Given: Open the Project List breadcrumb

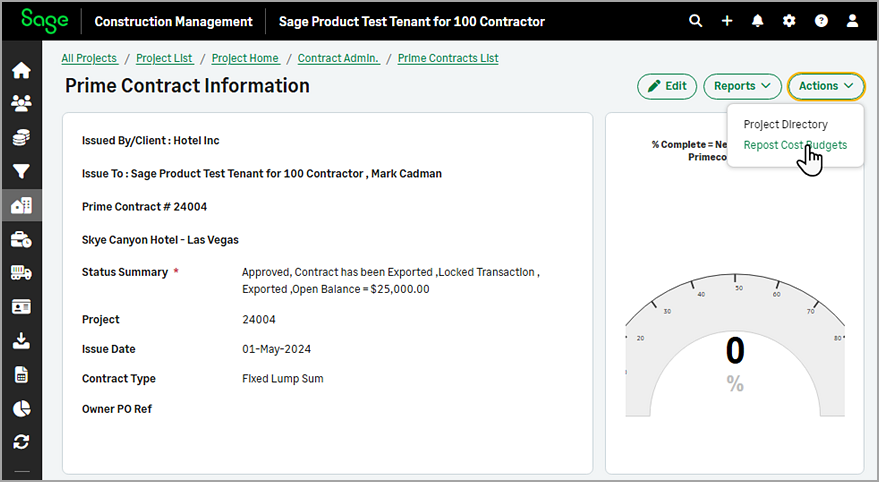Looking at the screenshot, I should 165,58.
